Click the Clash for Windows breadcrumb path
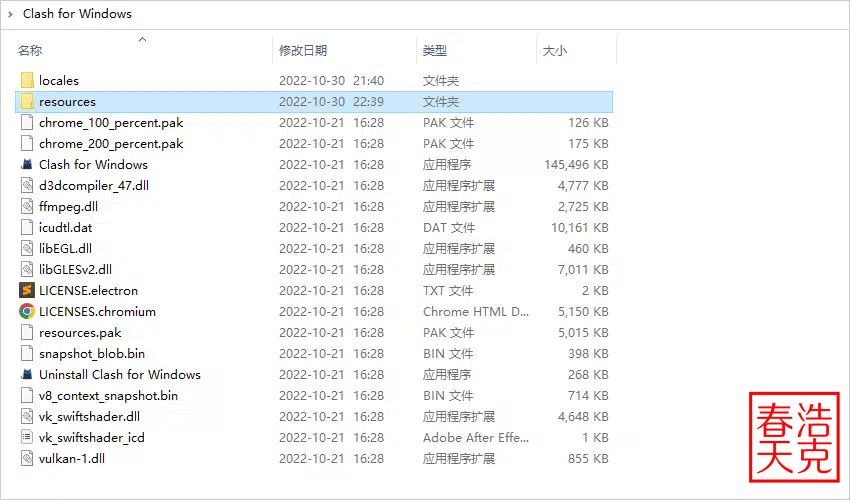The width and height of the screenshot is (850, 500). click(77, 14)
